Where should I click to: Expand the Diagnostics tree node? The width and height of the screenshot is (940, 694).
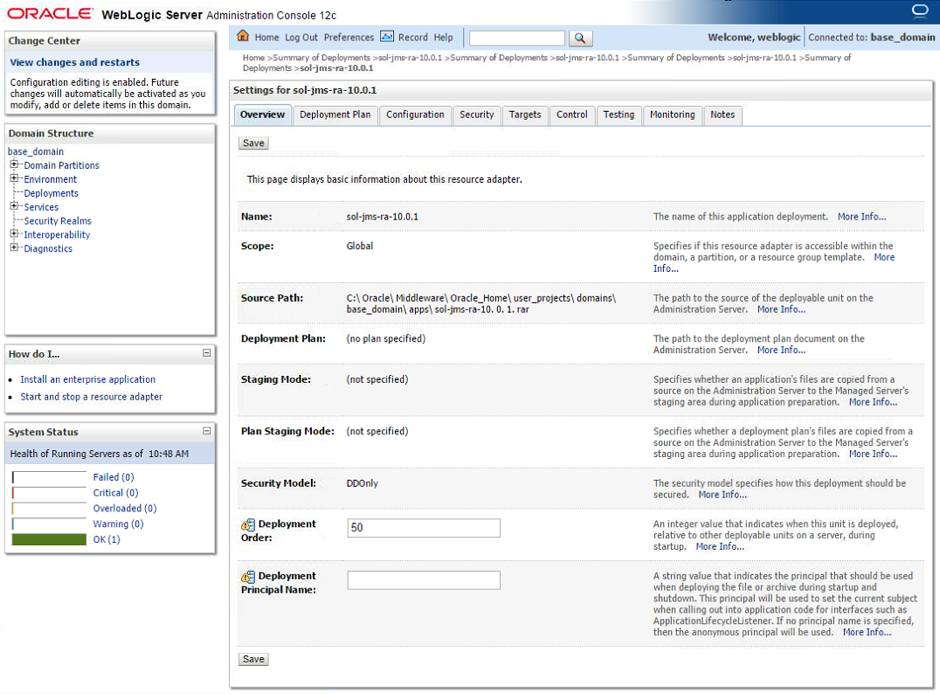15,248
